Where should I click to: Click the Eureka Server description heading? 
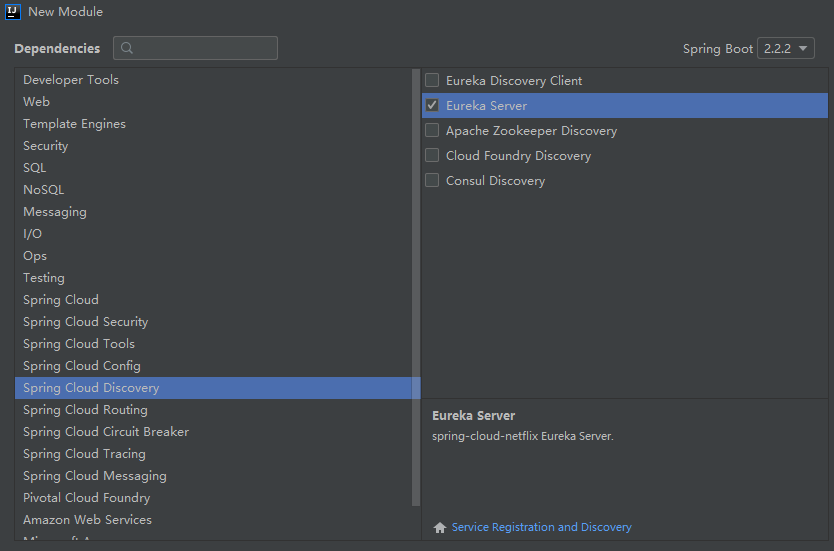(x=473, y=415)
